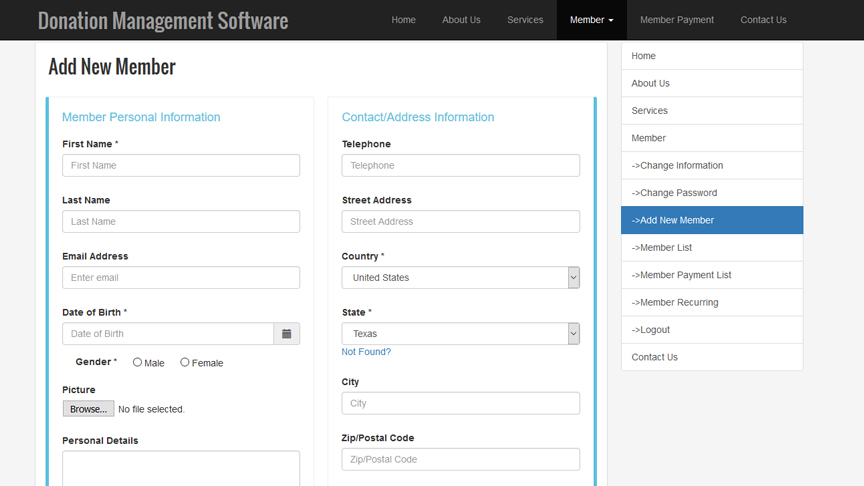Select the Female gender radio button
Screen dimensions: 864x486
pos(185,362)
